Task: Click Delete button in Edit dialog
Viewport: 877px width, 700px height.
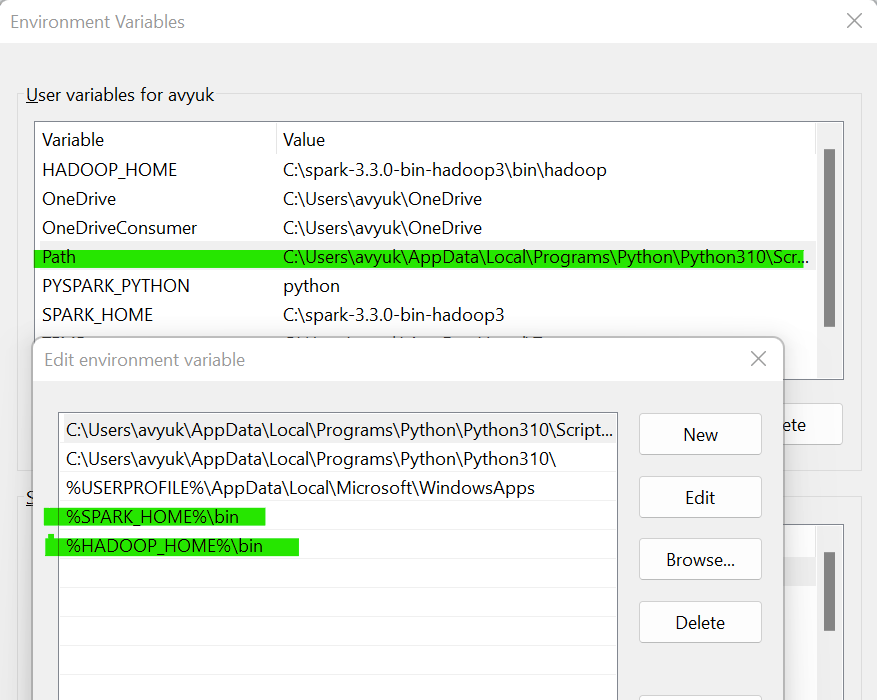Action: [700, 622]
